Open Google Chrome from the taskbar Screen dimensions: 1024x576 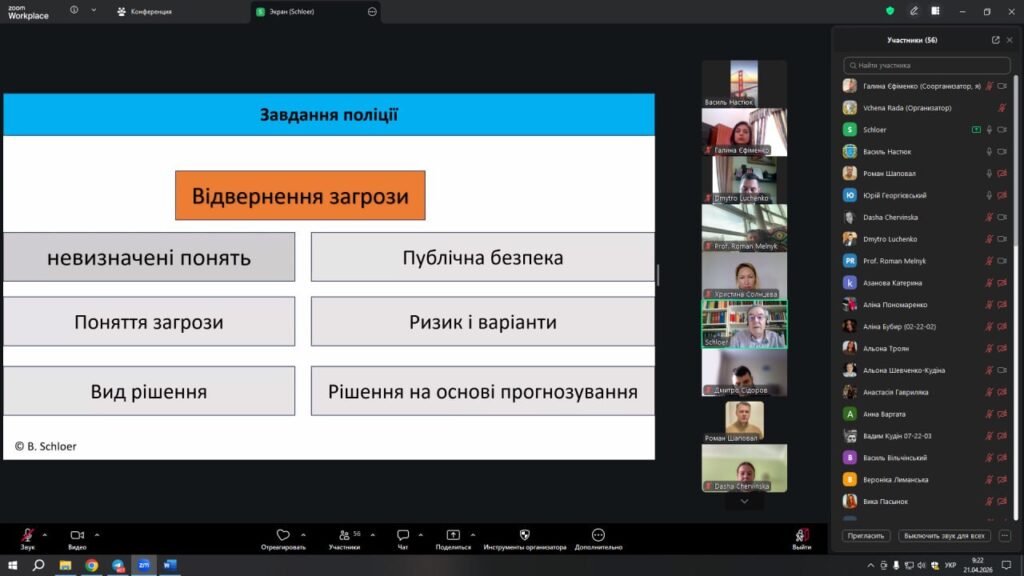click(92, 565)
